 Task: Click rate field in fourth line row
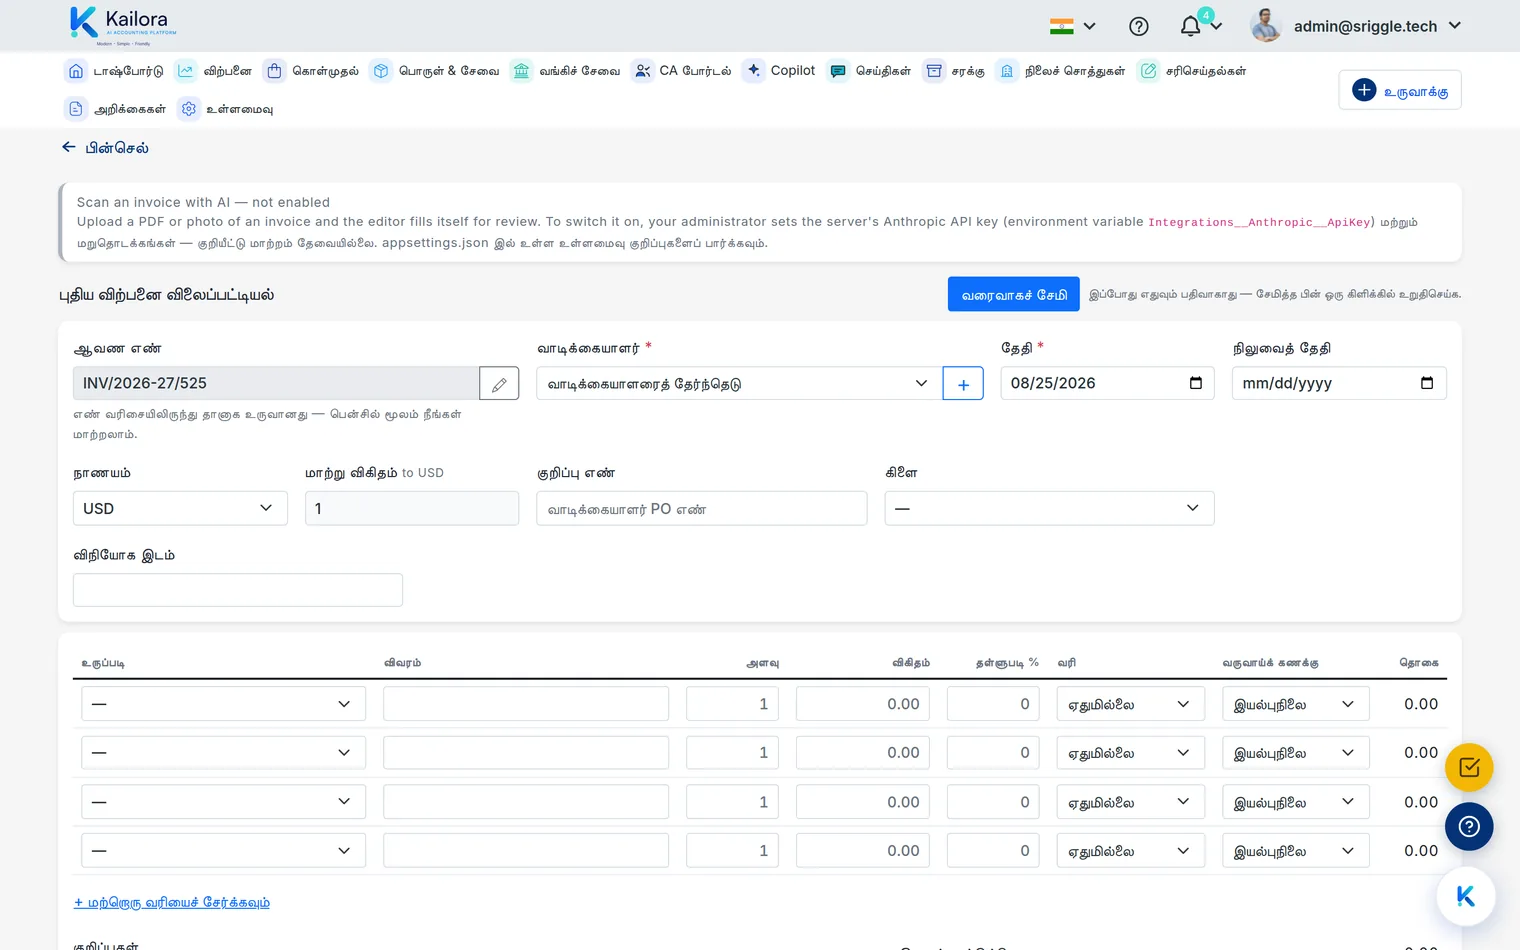click(863, 851)
